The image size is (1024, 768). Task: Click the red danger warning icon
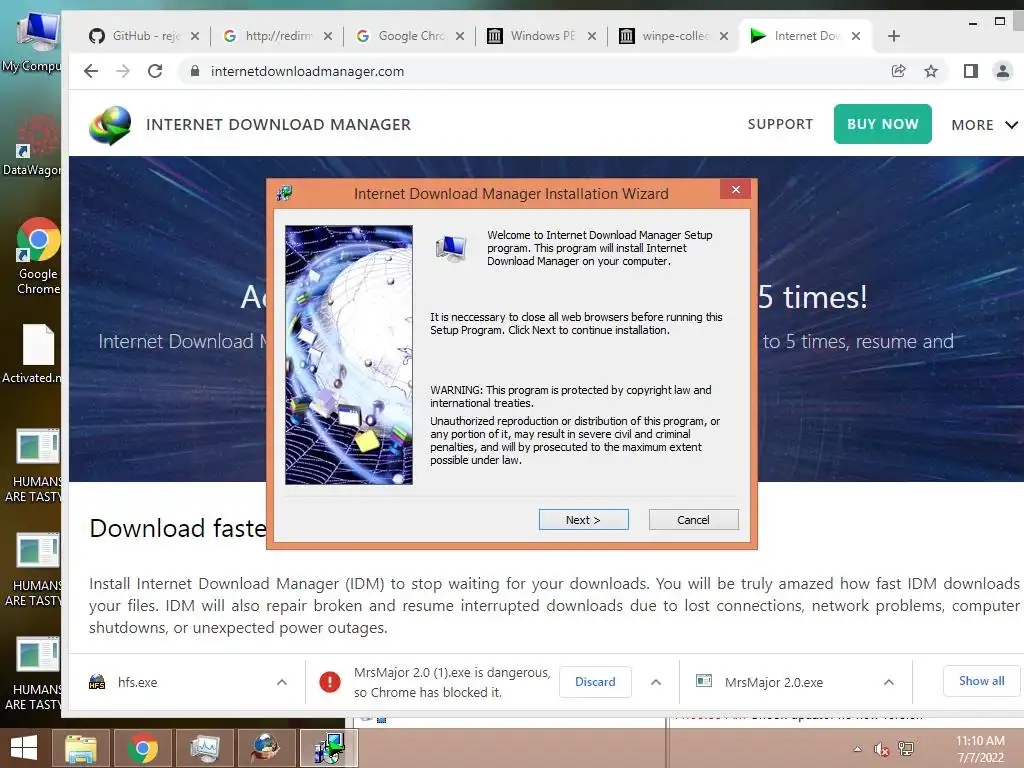pos(330,682)
